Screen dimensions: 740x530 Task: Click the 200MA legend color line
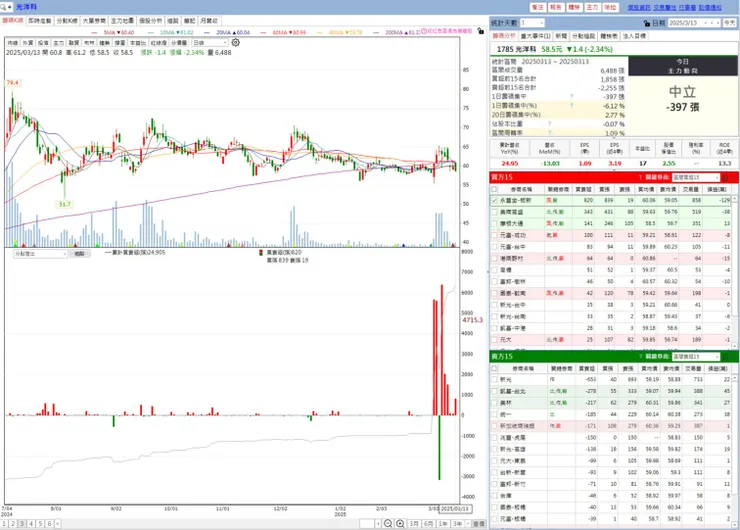[x=376, y=33]
